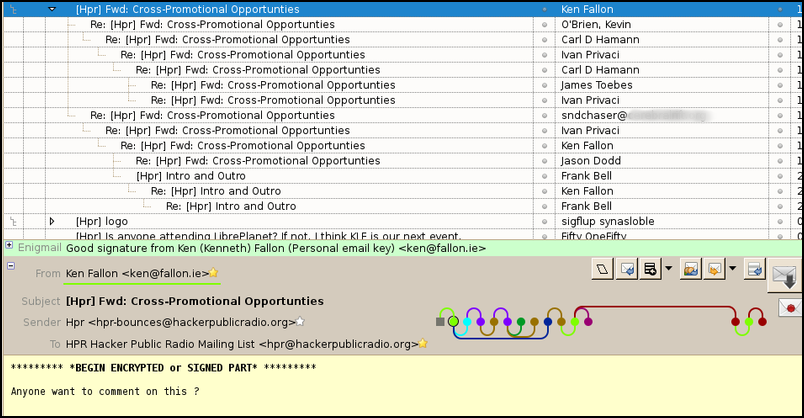Click the envelope with blue arrow reply icon
The image size is (804, 418).
click(628, 269)
